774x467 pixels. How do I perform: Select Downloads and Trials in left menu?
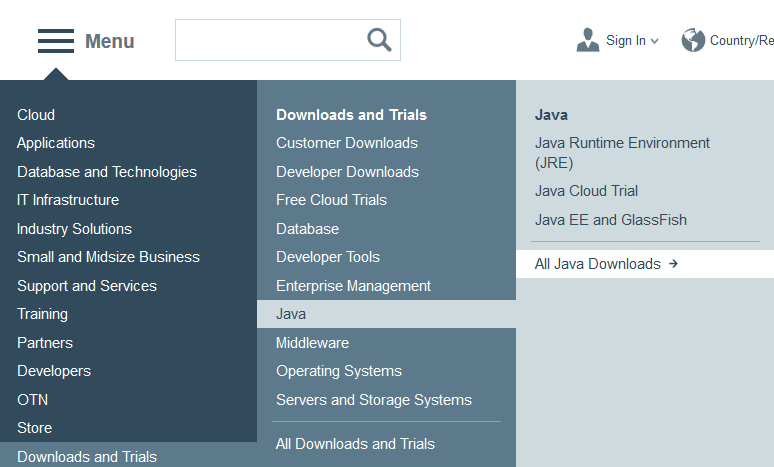pyautogui.click(x=87, y=457)
